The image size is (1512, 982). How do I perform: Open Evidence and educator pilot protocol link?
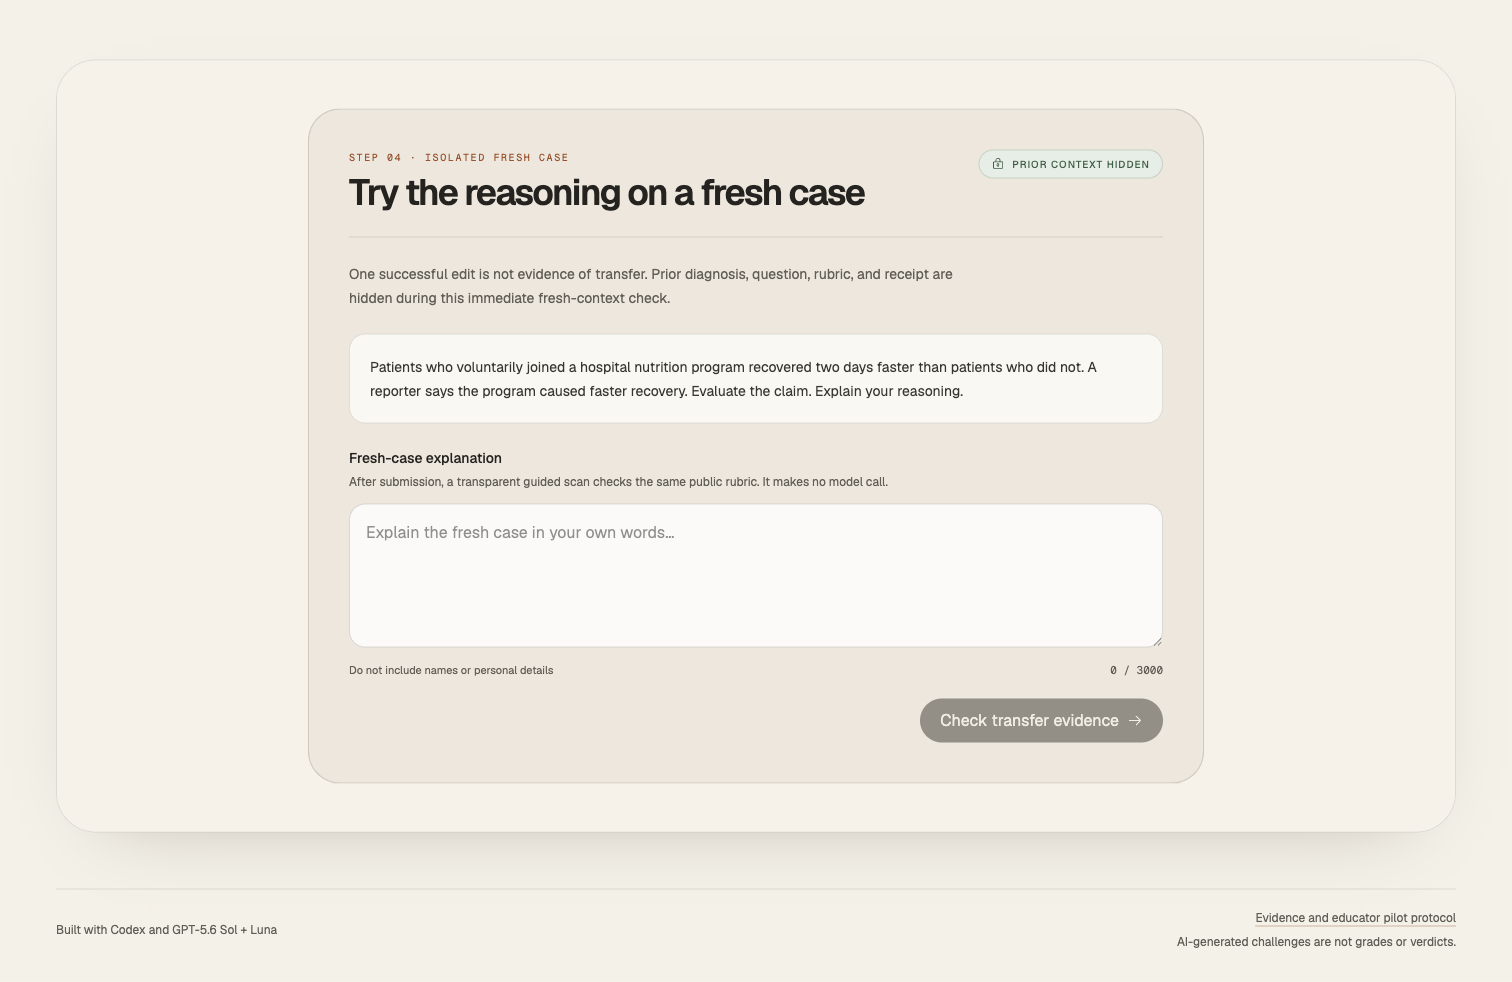(x=1355, y=917)
